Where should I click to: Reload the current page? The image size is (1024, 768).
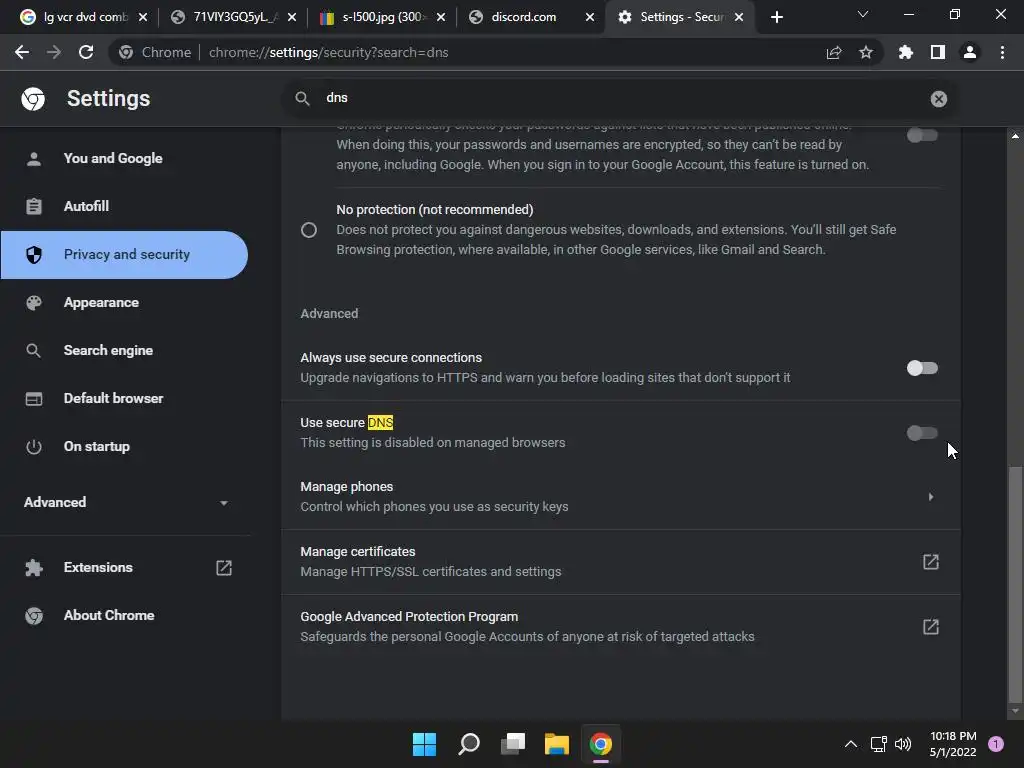coord(86,52)
